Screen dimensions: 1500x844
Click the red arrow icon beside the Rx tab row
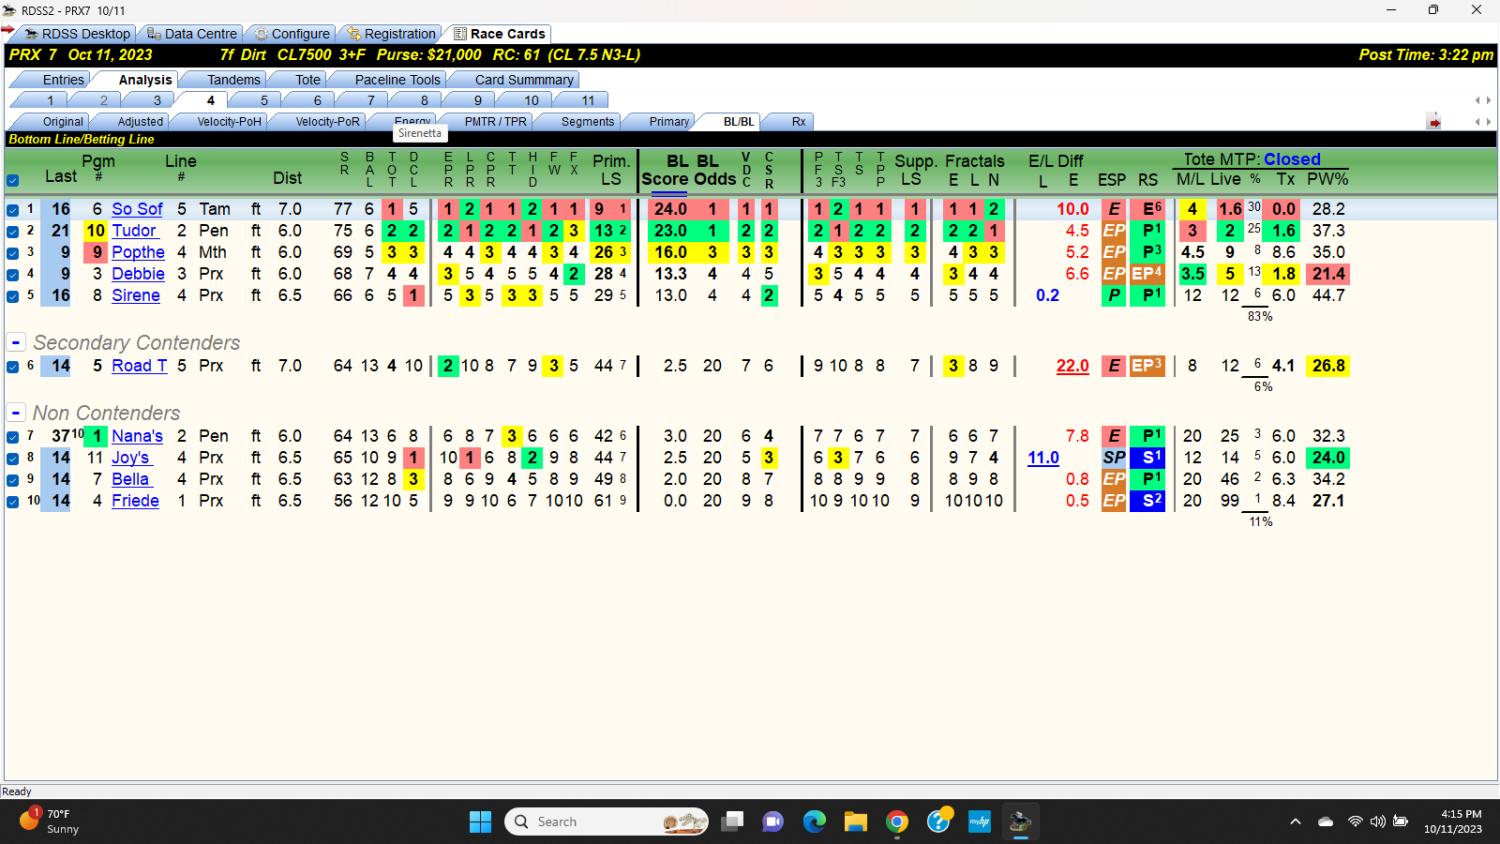click(1434, 122)
